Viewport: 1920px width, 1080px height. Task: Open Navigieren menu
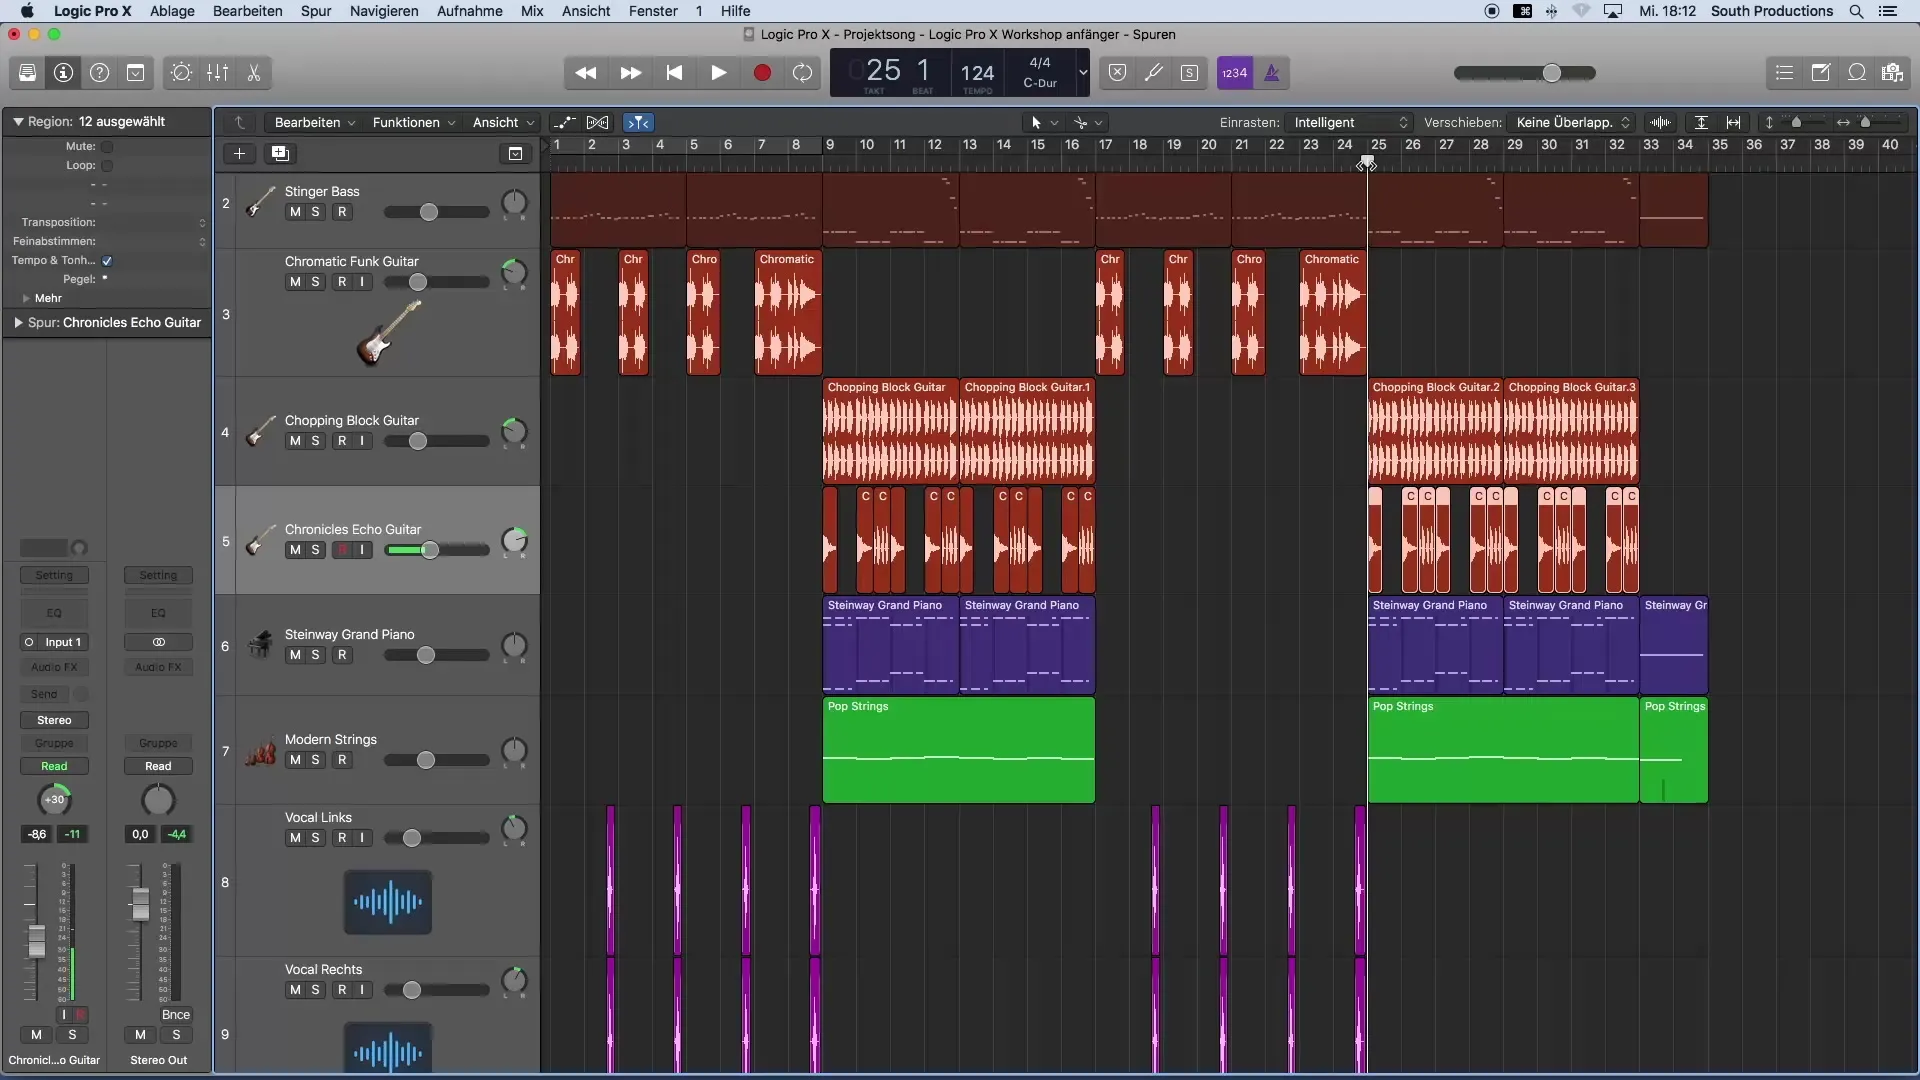click(384, 11)
